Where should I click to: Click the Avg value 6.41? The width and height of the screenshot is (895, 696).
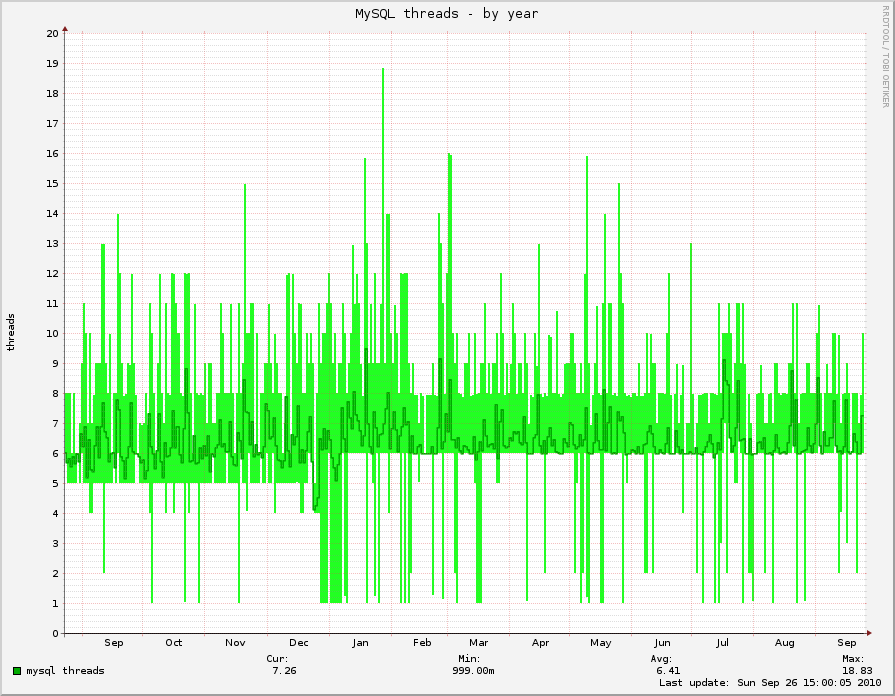coord(668,670)
